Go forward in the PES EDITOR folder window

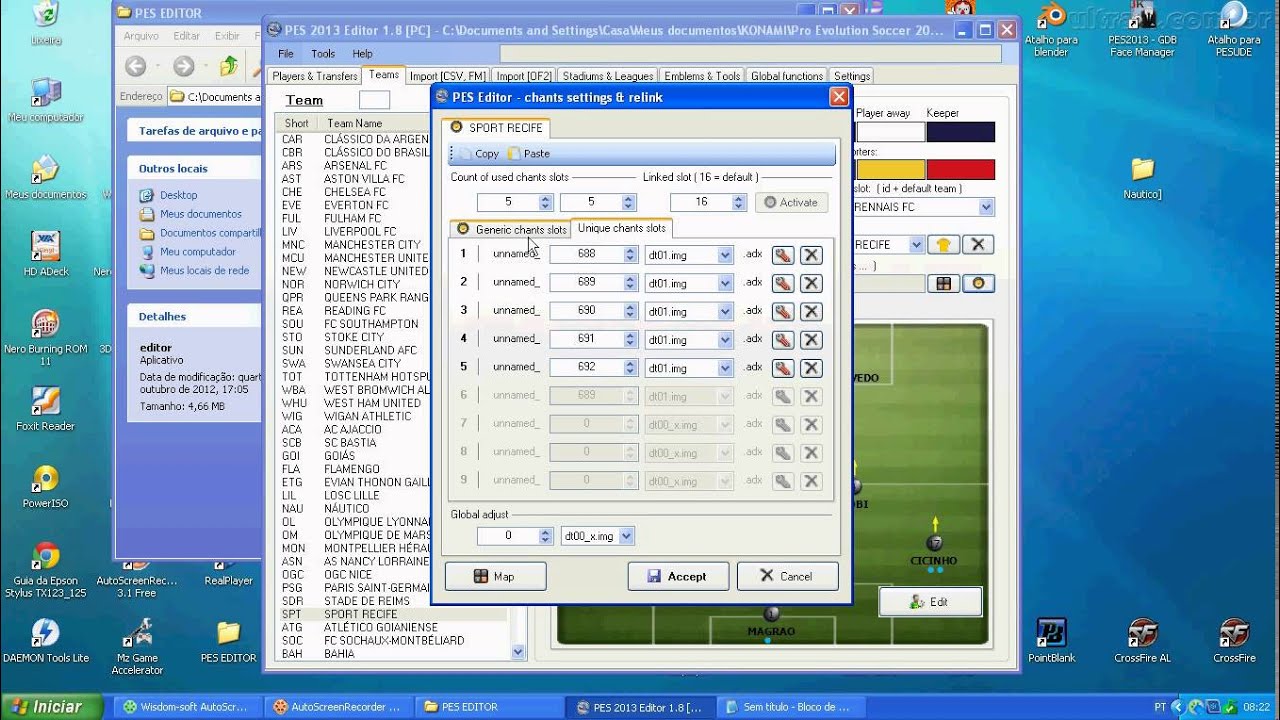183,67
